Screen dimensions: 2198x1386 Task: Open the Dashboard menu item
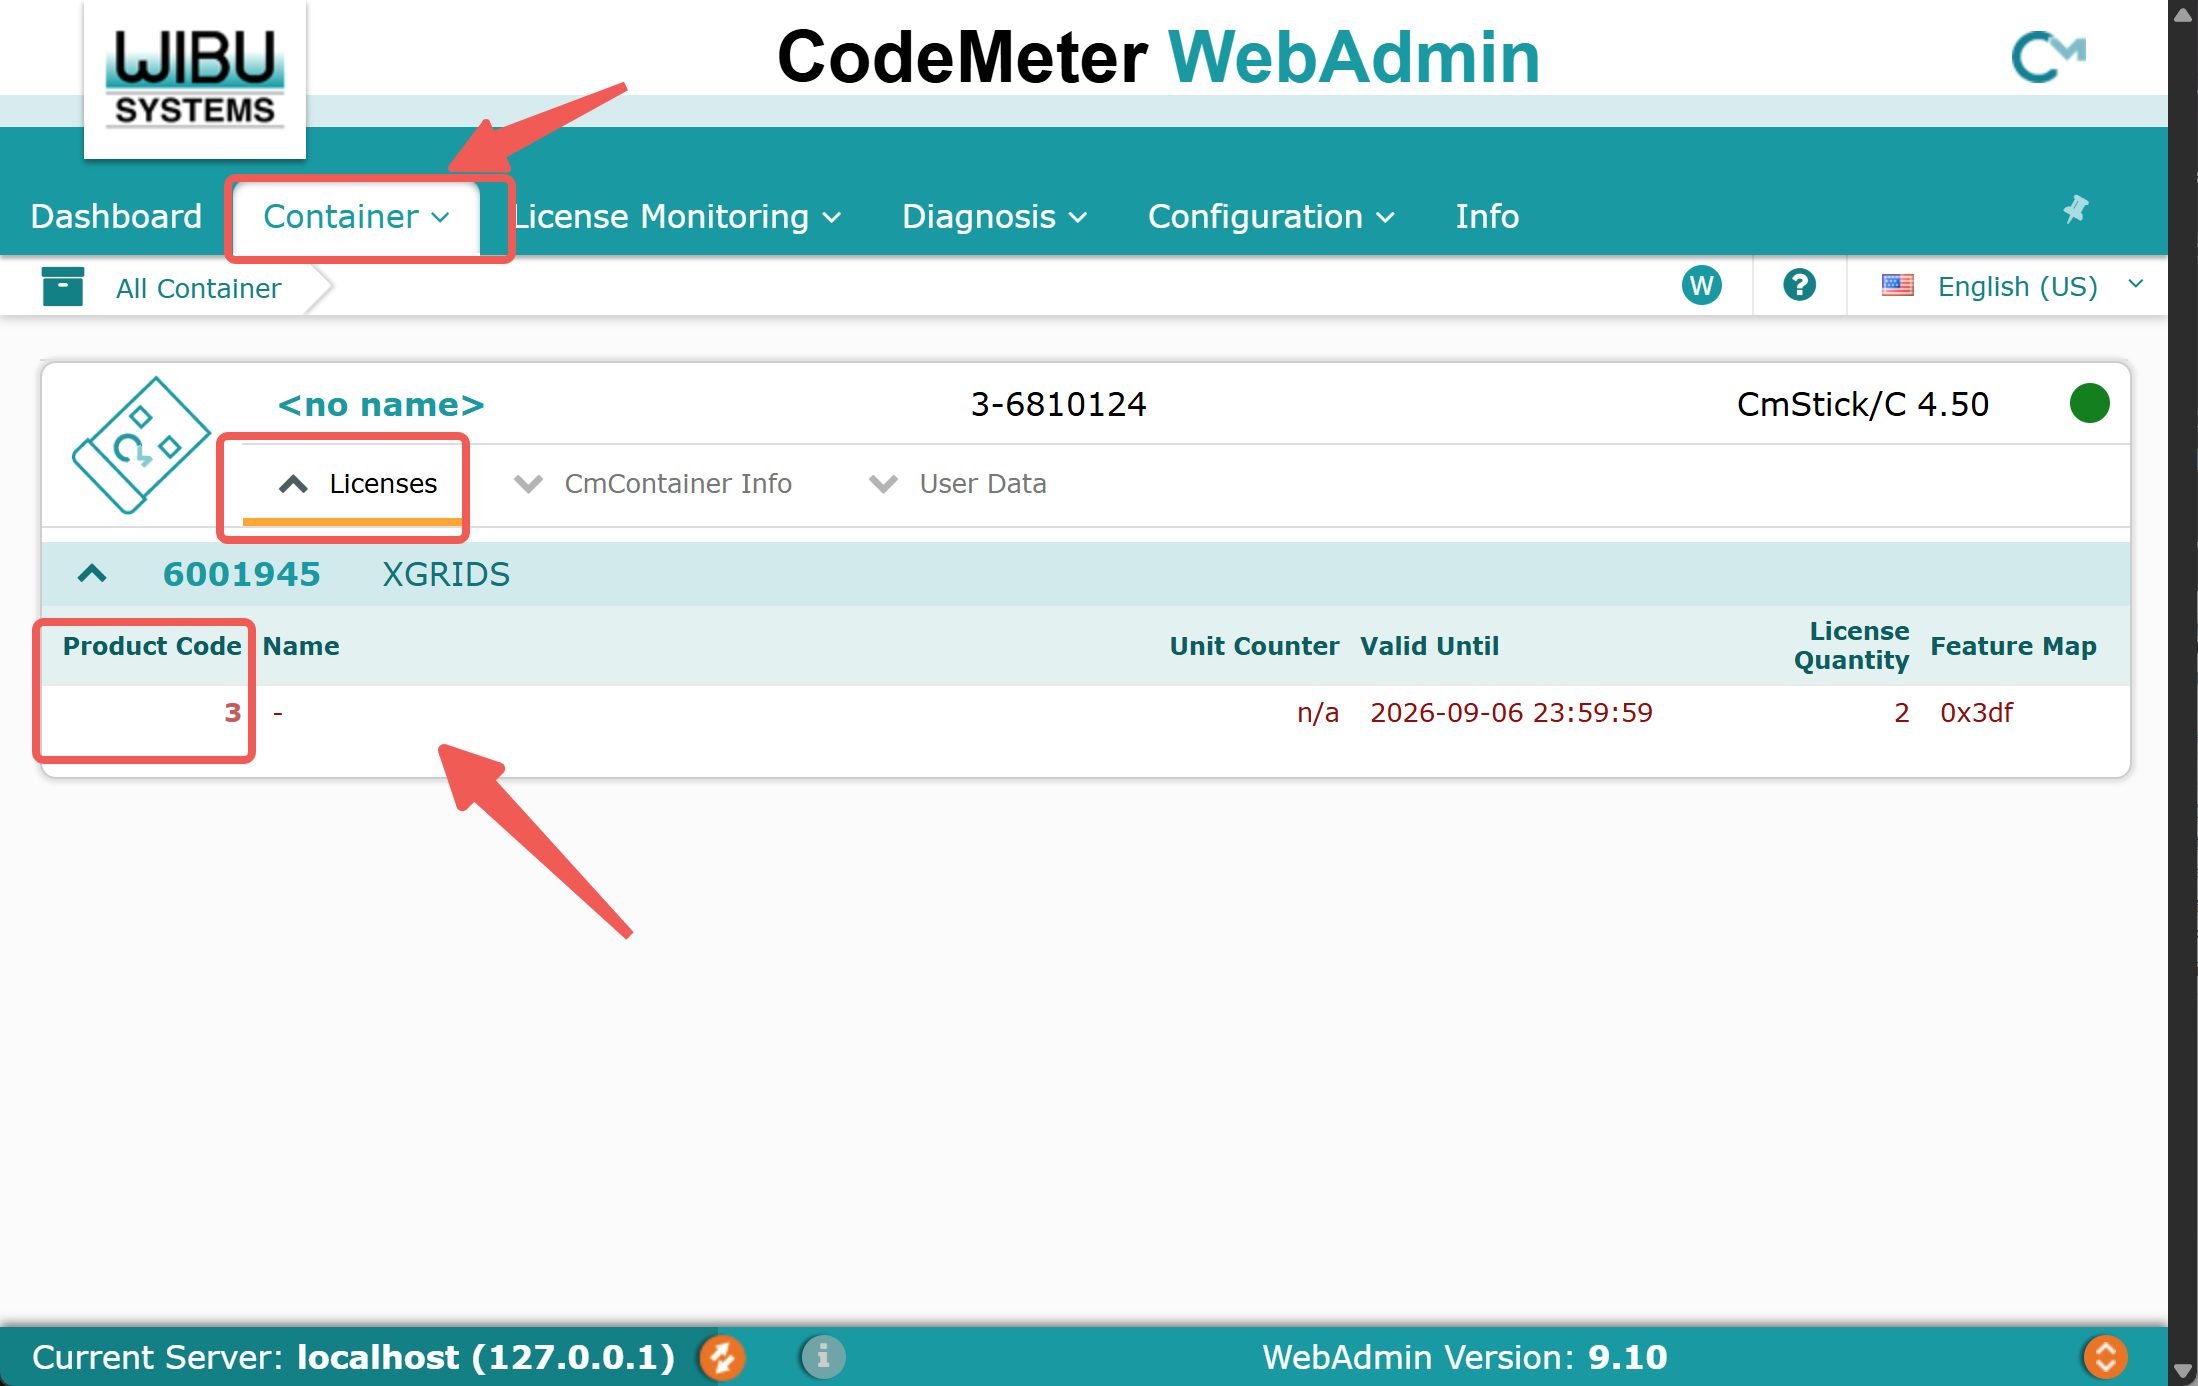(x=116, y=216)
